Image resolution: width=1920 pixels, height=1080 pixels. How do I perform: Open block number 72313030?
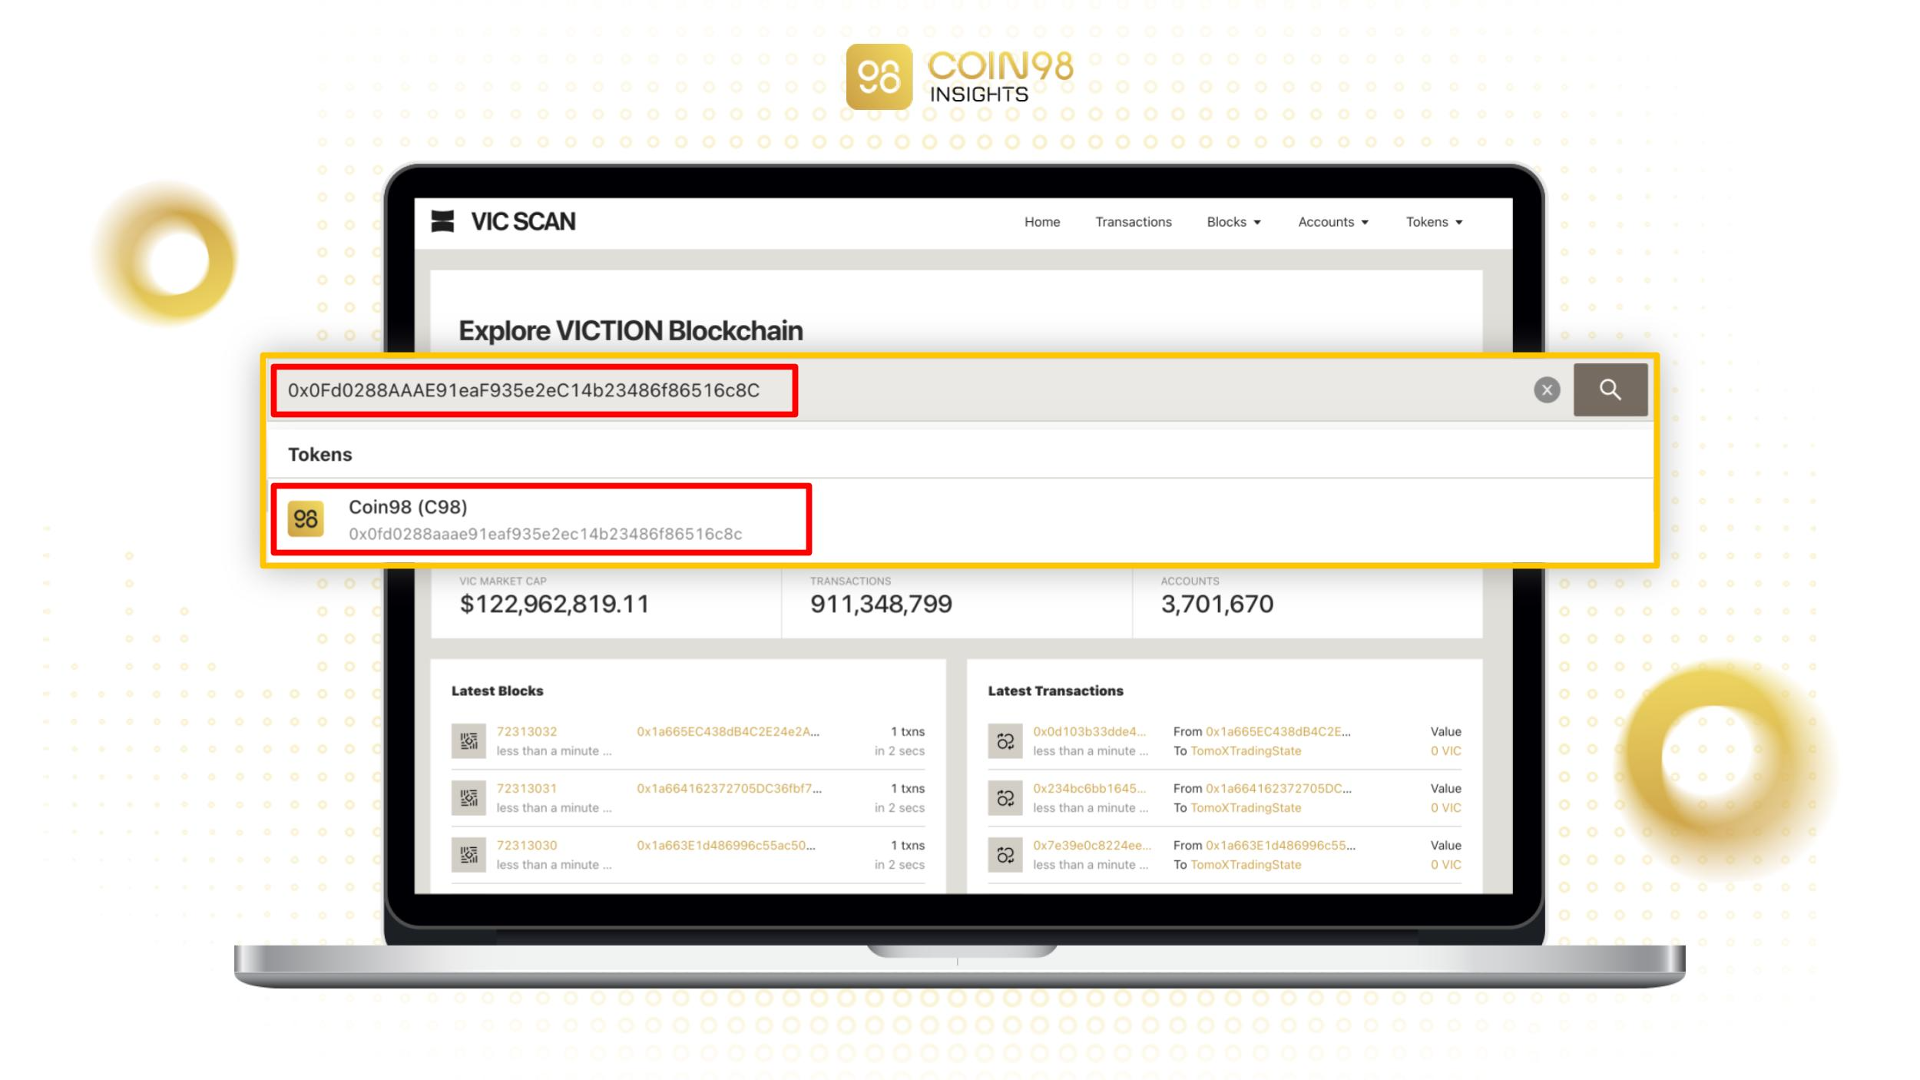click(x=526, y=846)
